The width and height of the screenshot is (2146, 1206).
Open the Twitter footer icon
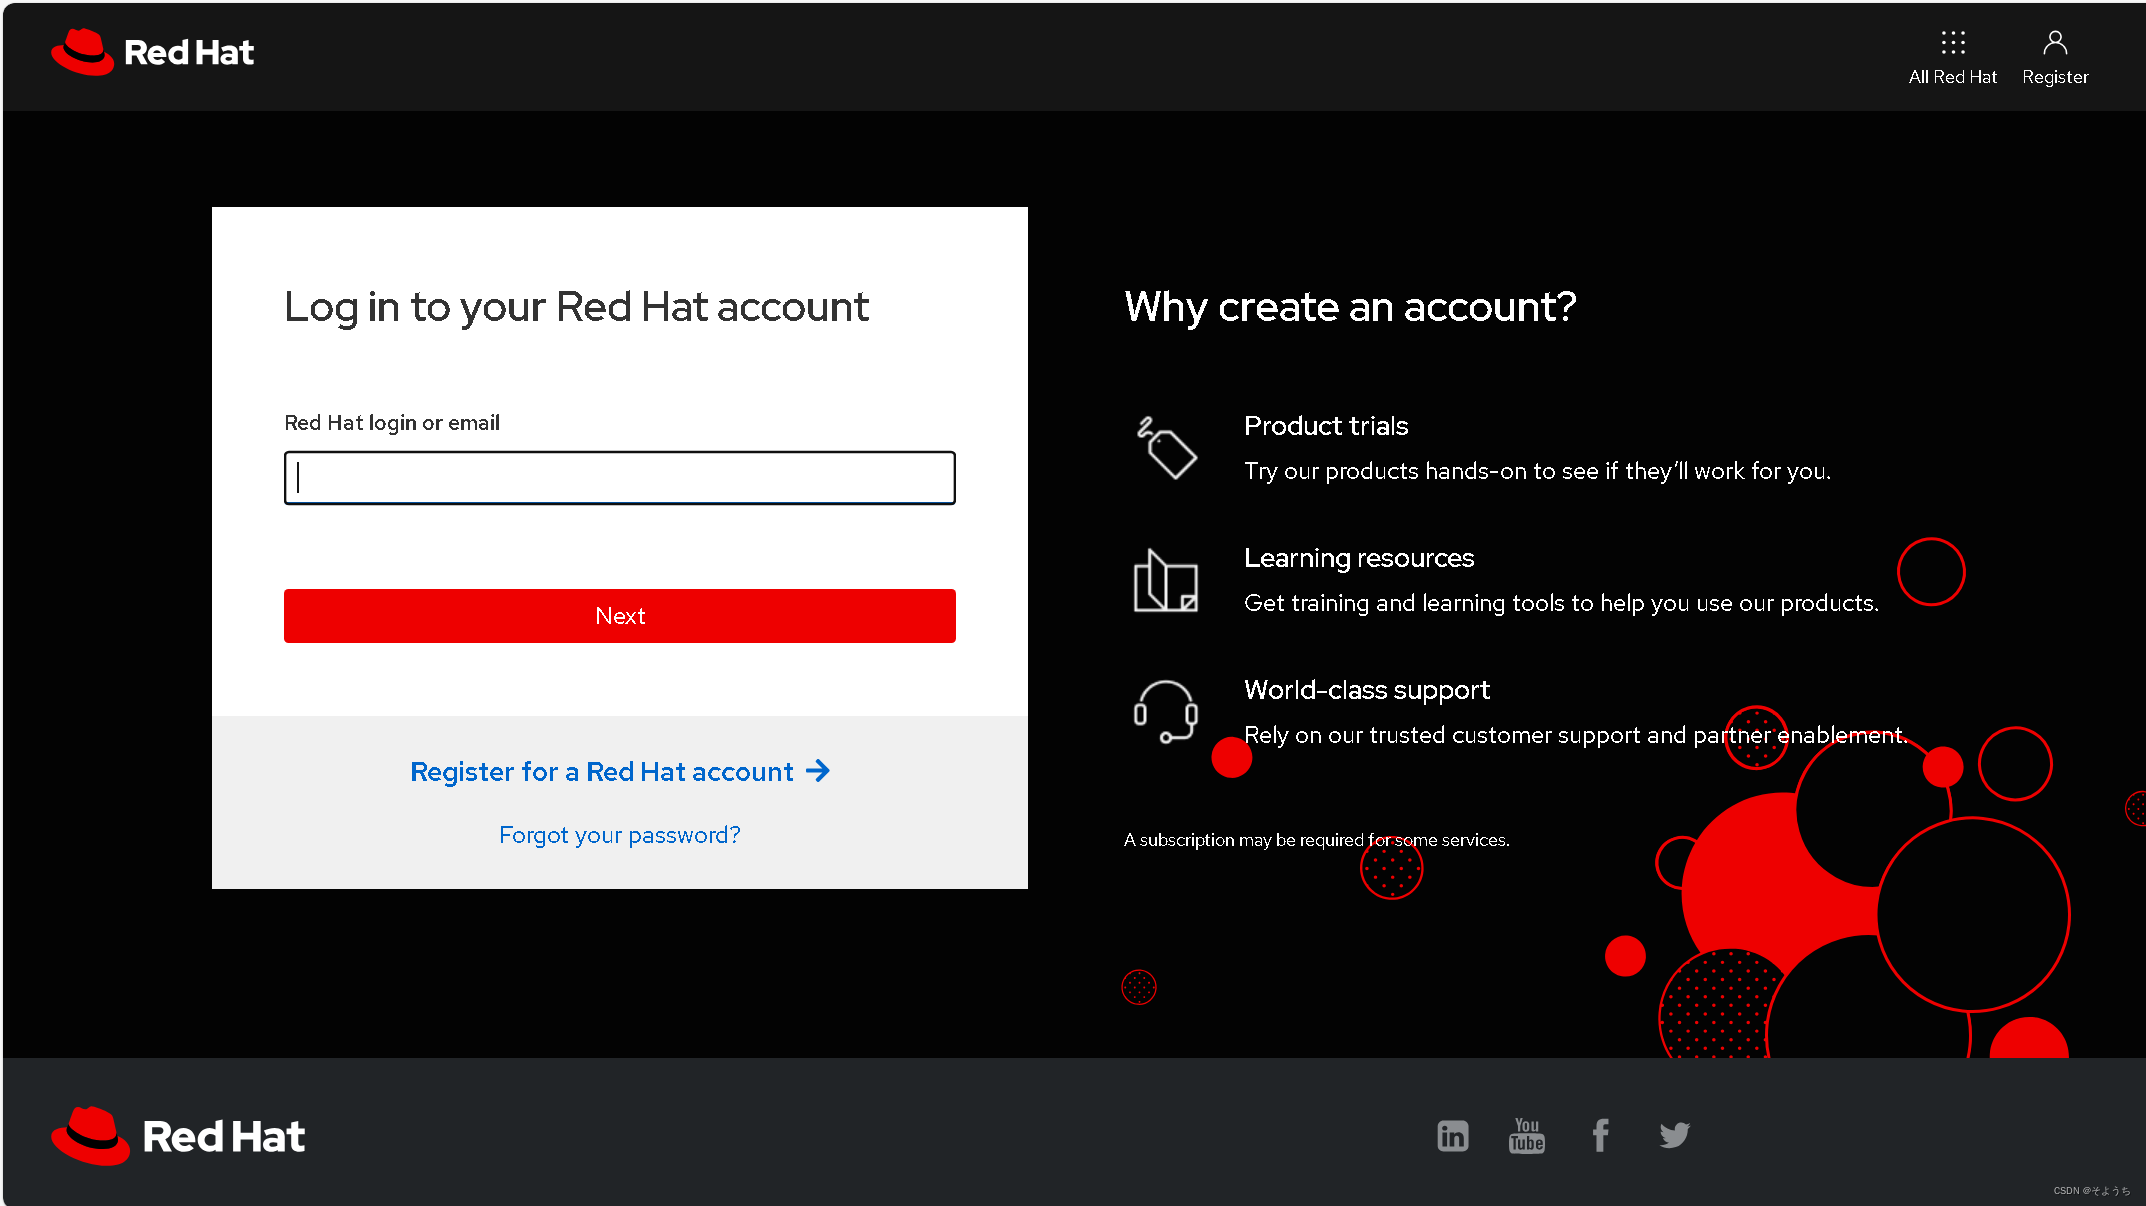[x=1674, y=1135]
